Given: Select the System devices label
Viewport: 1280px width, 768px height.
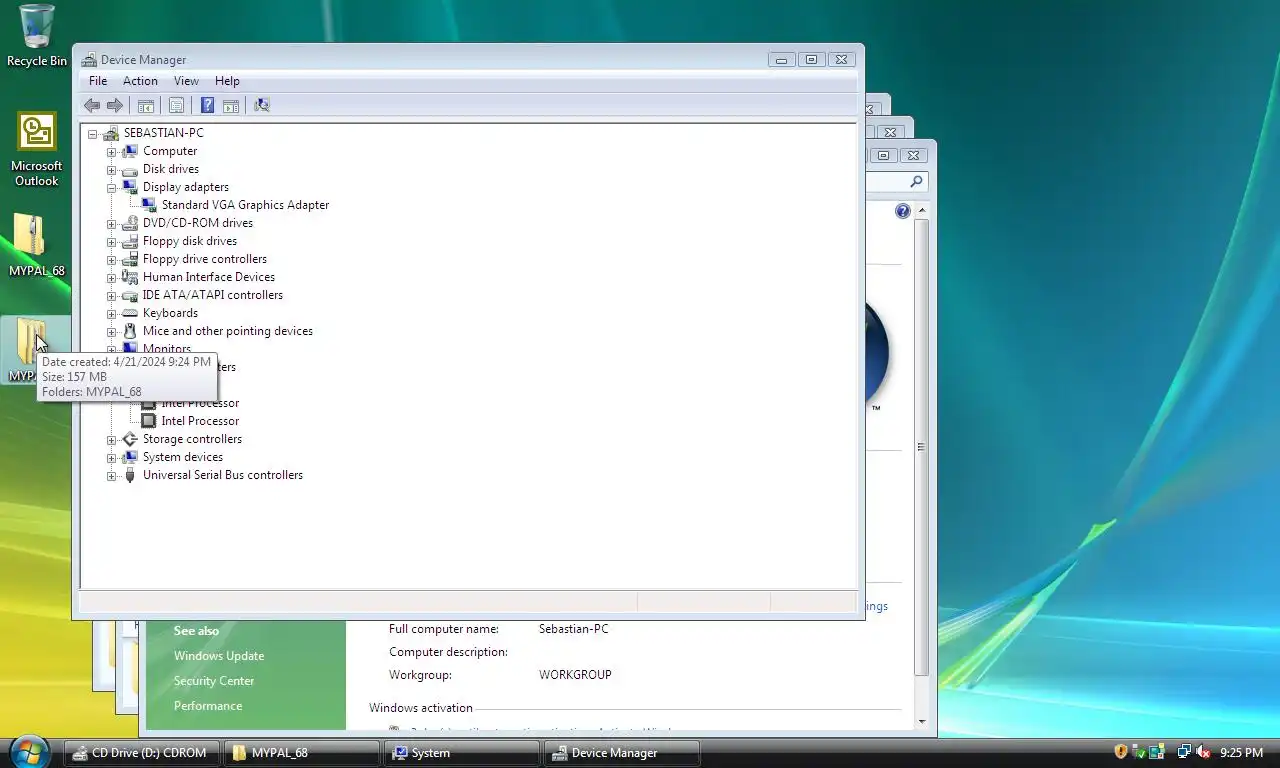Looking at the screenshot, I should (x=183, y=457).
